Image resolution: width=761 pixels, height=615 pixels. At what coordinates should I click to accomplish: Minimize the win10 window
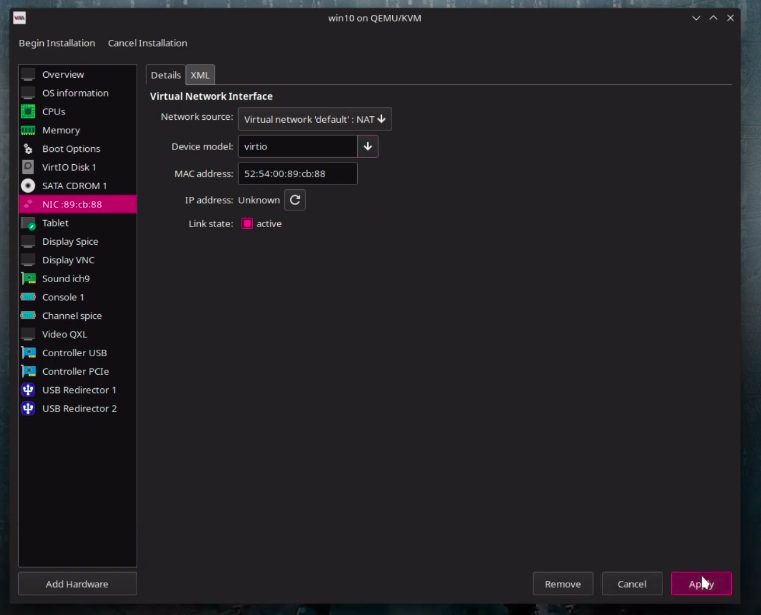click(x=696, y=18)
